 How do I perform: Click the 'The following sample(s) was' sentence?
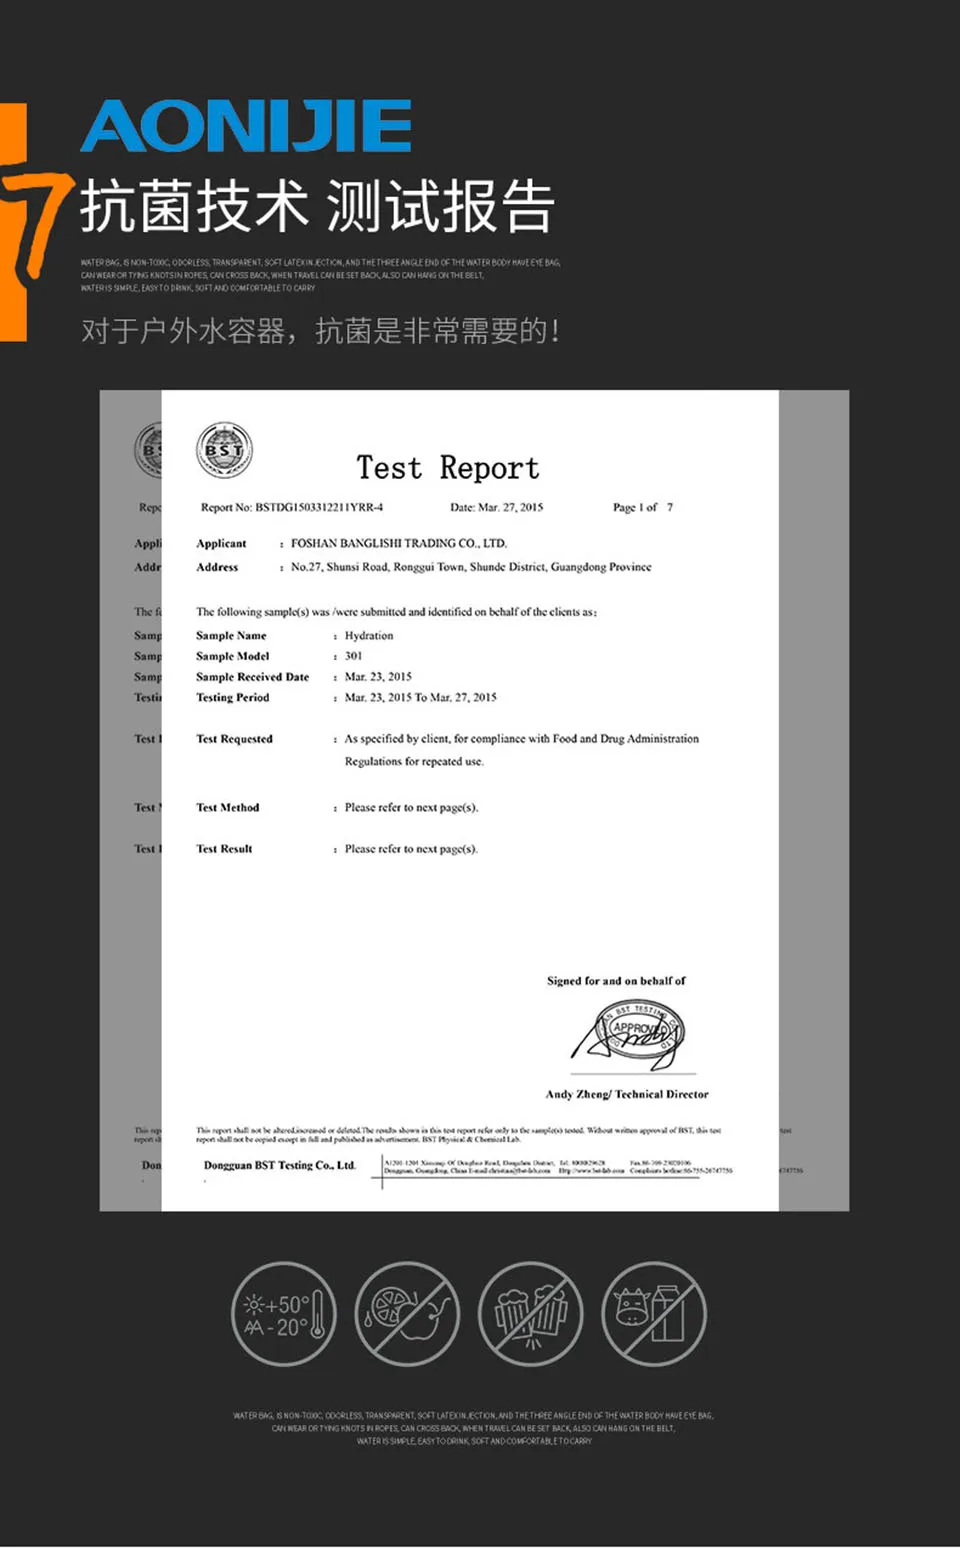[x=397, y=612]
